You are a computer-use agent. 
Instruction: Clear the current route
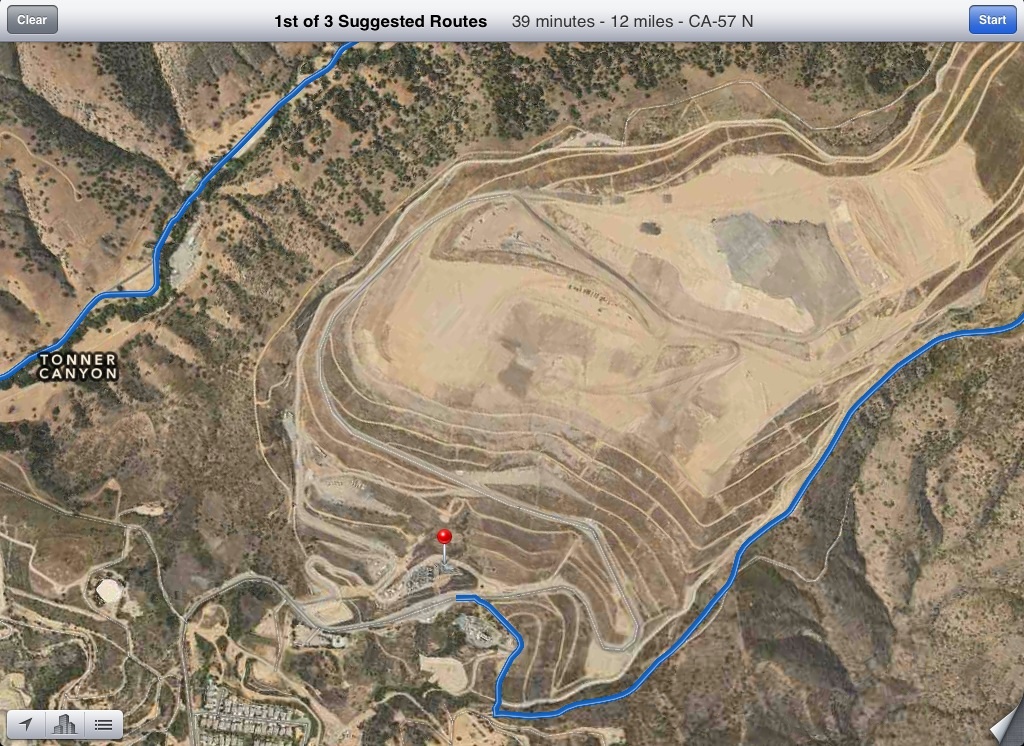point(32,20)
